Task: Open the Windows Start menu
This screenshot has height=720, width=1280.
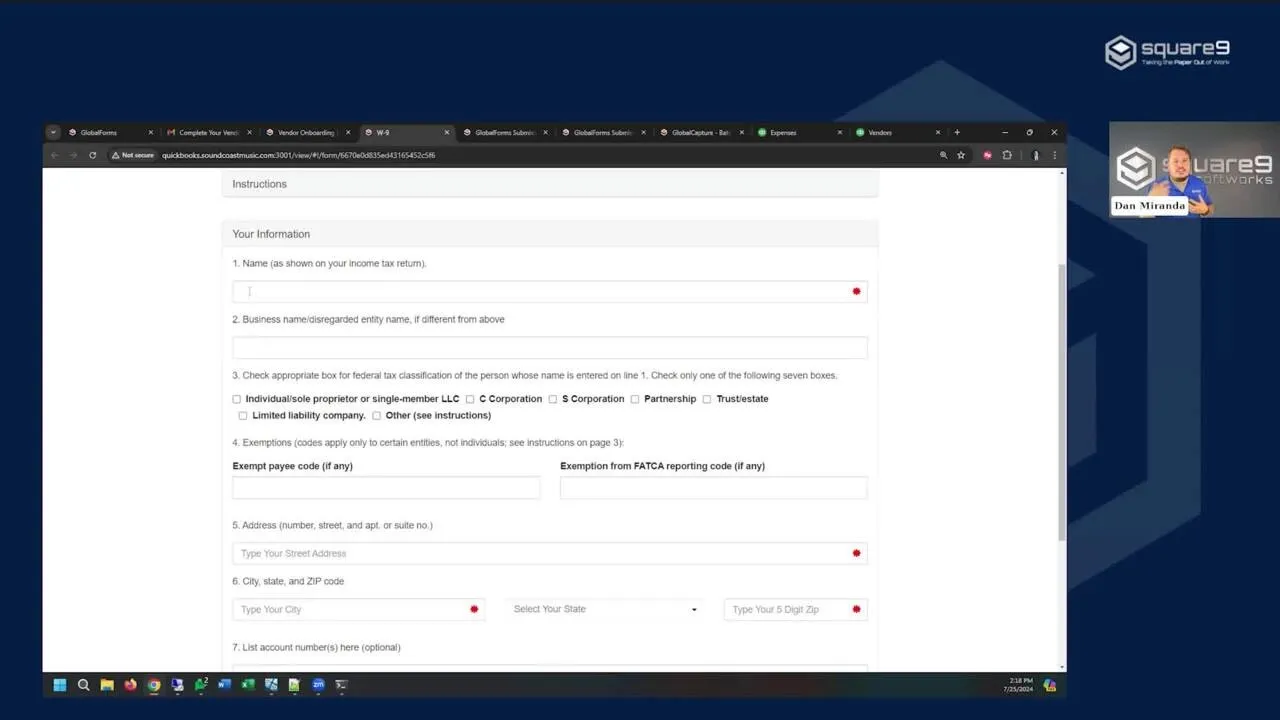Action: click(59, 685)
